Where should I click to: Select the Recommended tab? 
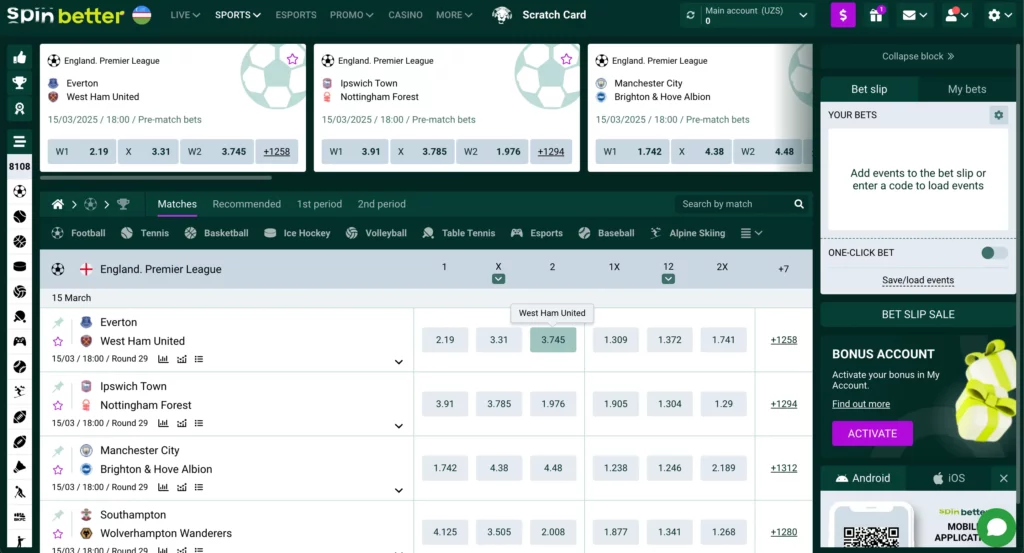246,204
